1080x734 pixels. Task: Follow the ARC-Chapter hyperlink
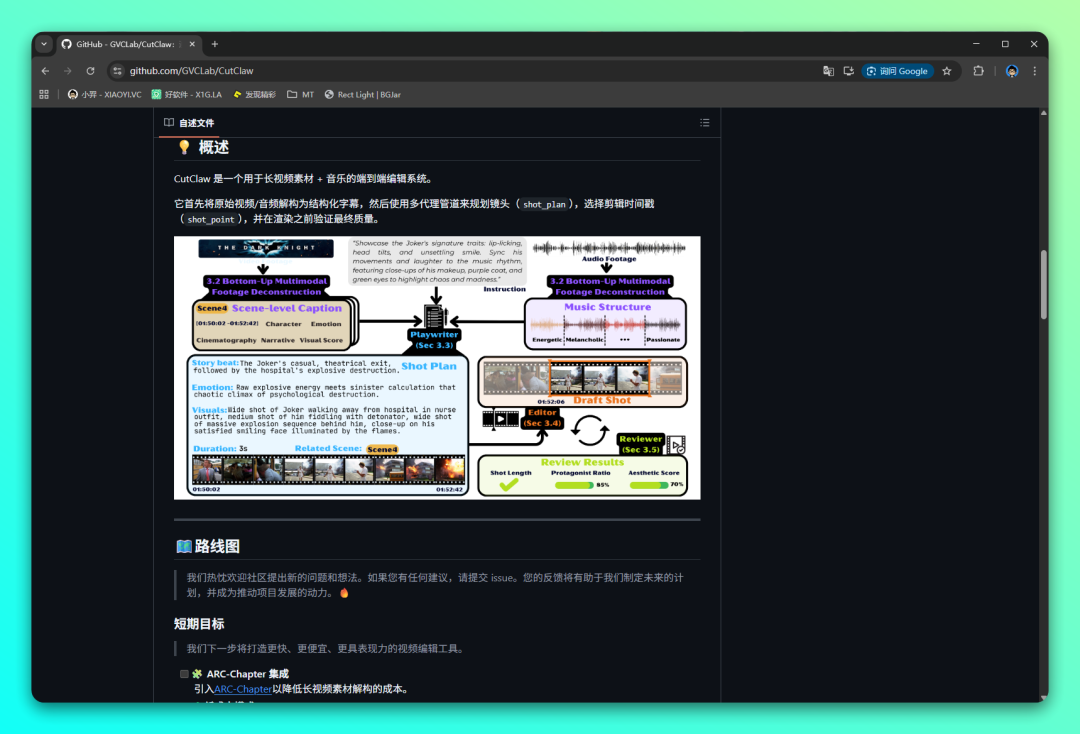click(242, 689)
